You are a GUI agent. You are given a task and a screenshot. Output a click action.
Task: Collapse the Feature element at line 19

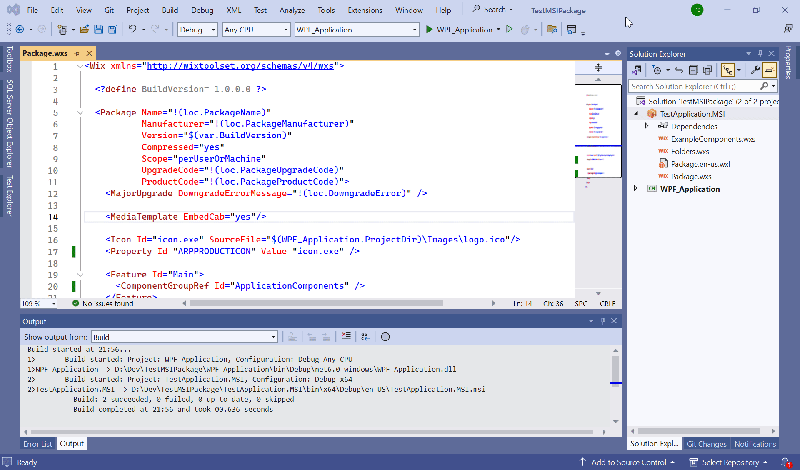coord(80,275)
